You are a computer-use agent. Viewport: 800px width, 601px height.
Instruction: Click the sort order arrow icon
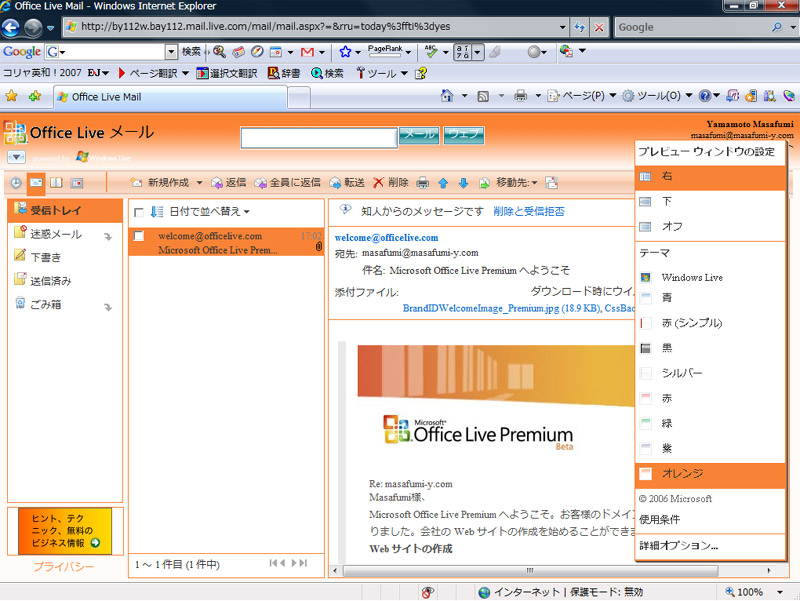pyautogui.click(x=157, y=211)
